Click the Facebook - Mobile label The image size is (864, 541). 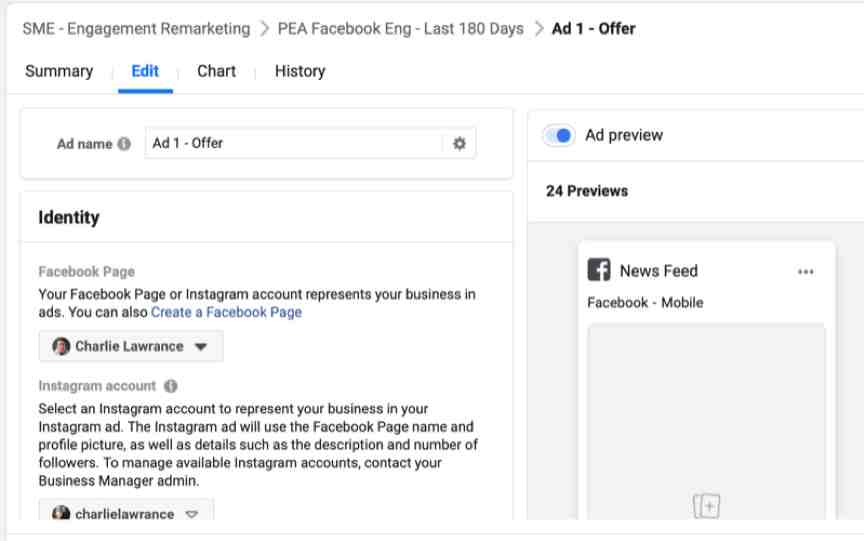tap(645, 302)
